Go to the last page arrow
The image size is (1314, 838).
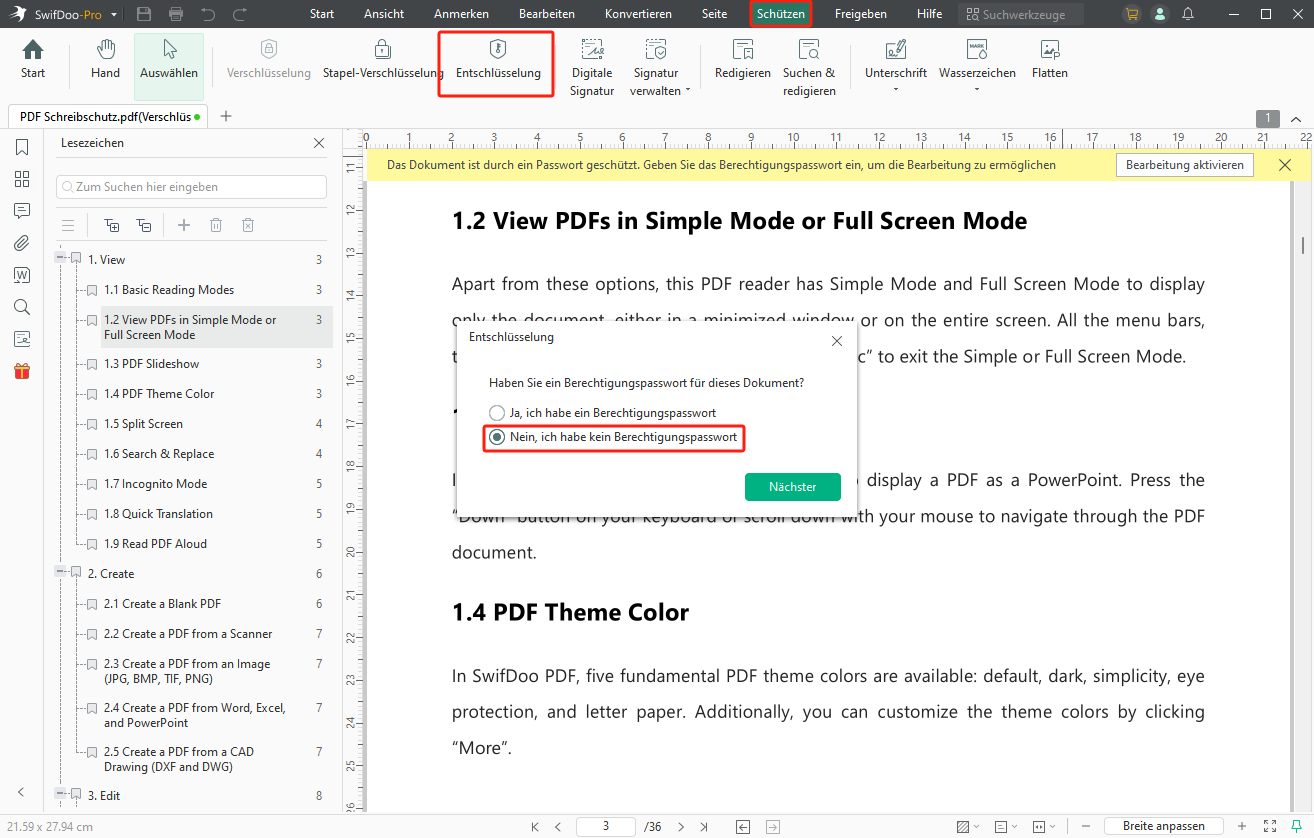705,827
